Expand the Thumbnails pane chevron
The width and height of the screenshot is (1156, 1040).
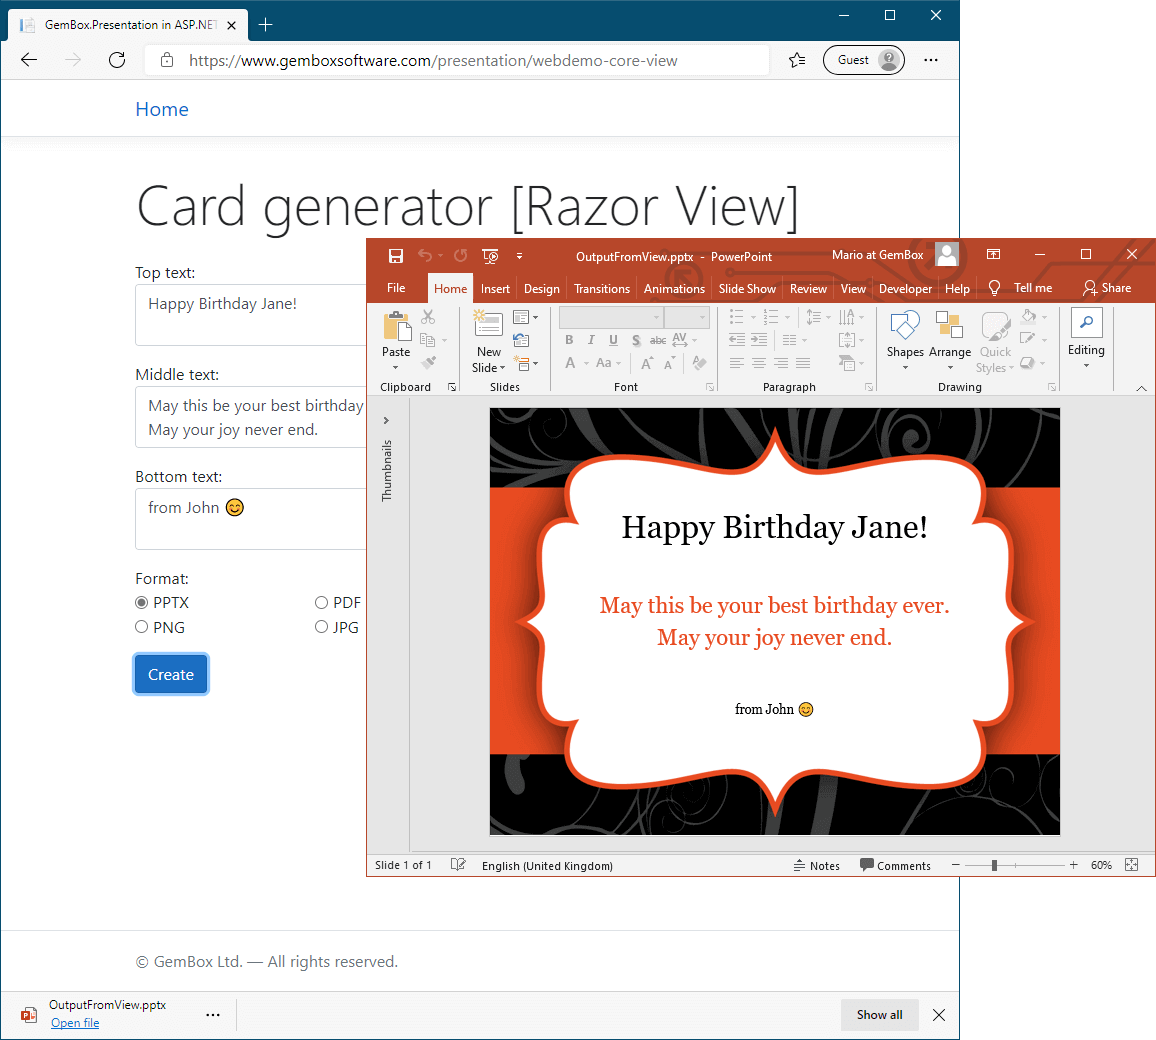tap(387, 421)
